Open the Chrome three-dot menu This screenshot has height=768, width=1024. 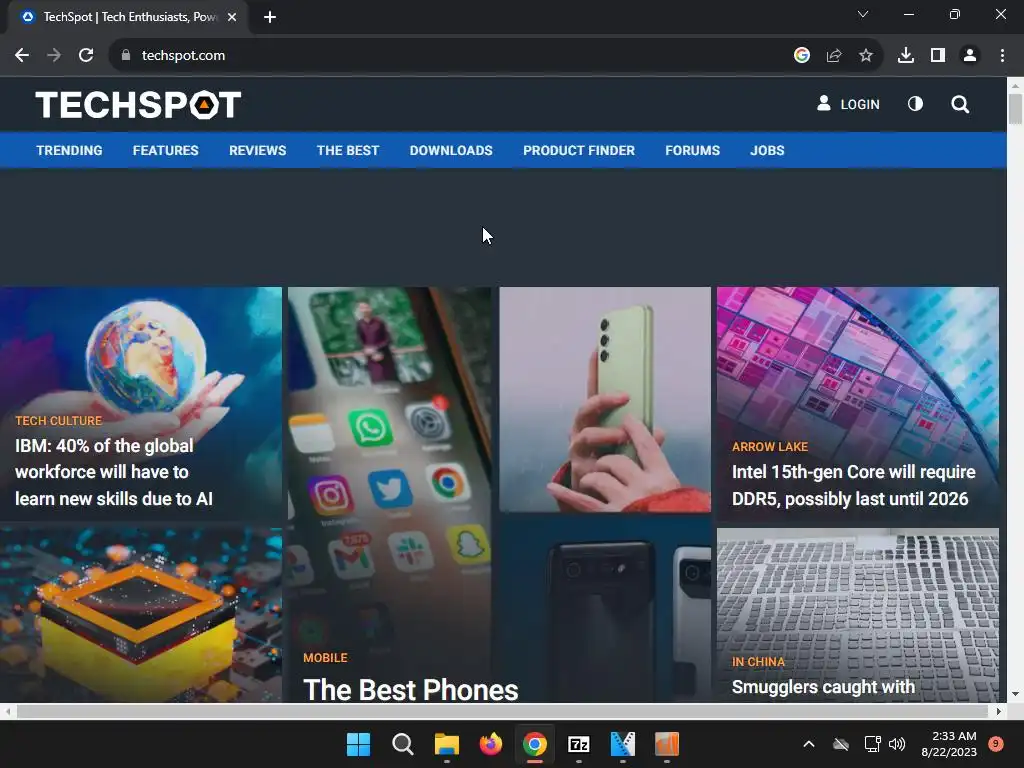1002,56
